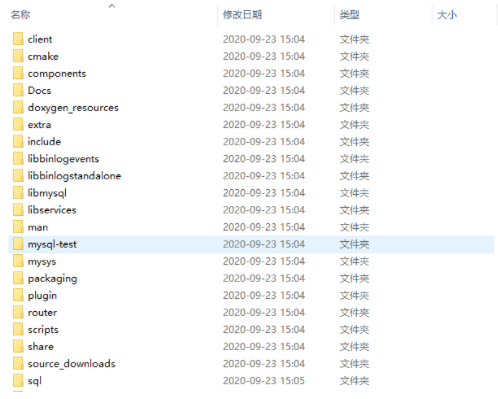Select the libmysql folder name
Viewport: 498px width, 399px height.
pos(47,193)
